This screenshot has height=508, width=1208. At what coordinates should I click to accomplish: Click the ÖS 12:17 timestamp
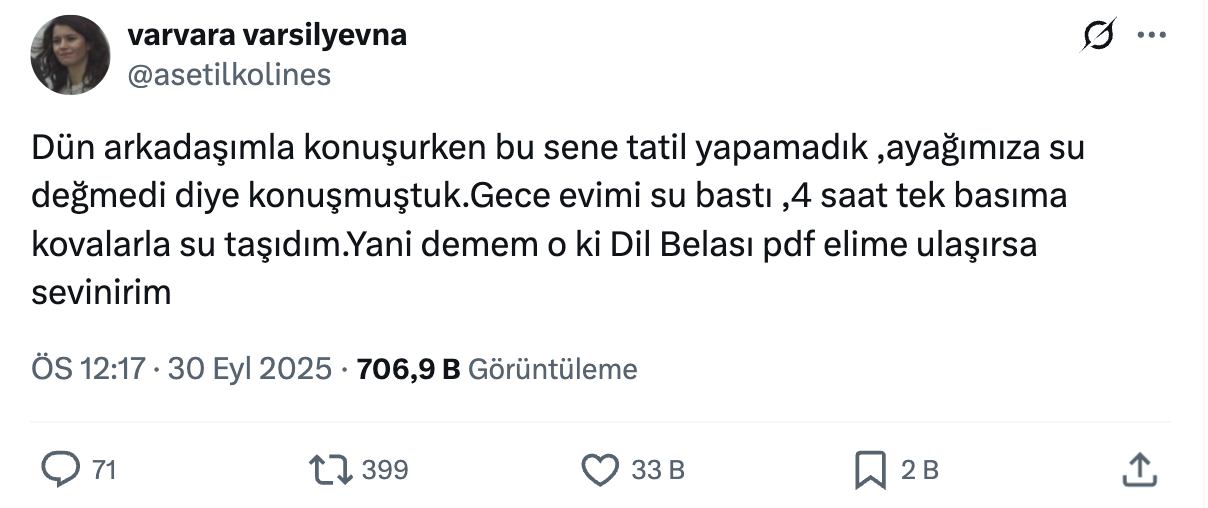(x=89, y=369)
